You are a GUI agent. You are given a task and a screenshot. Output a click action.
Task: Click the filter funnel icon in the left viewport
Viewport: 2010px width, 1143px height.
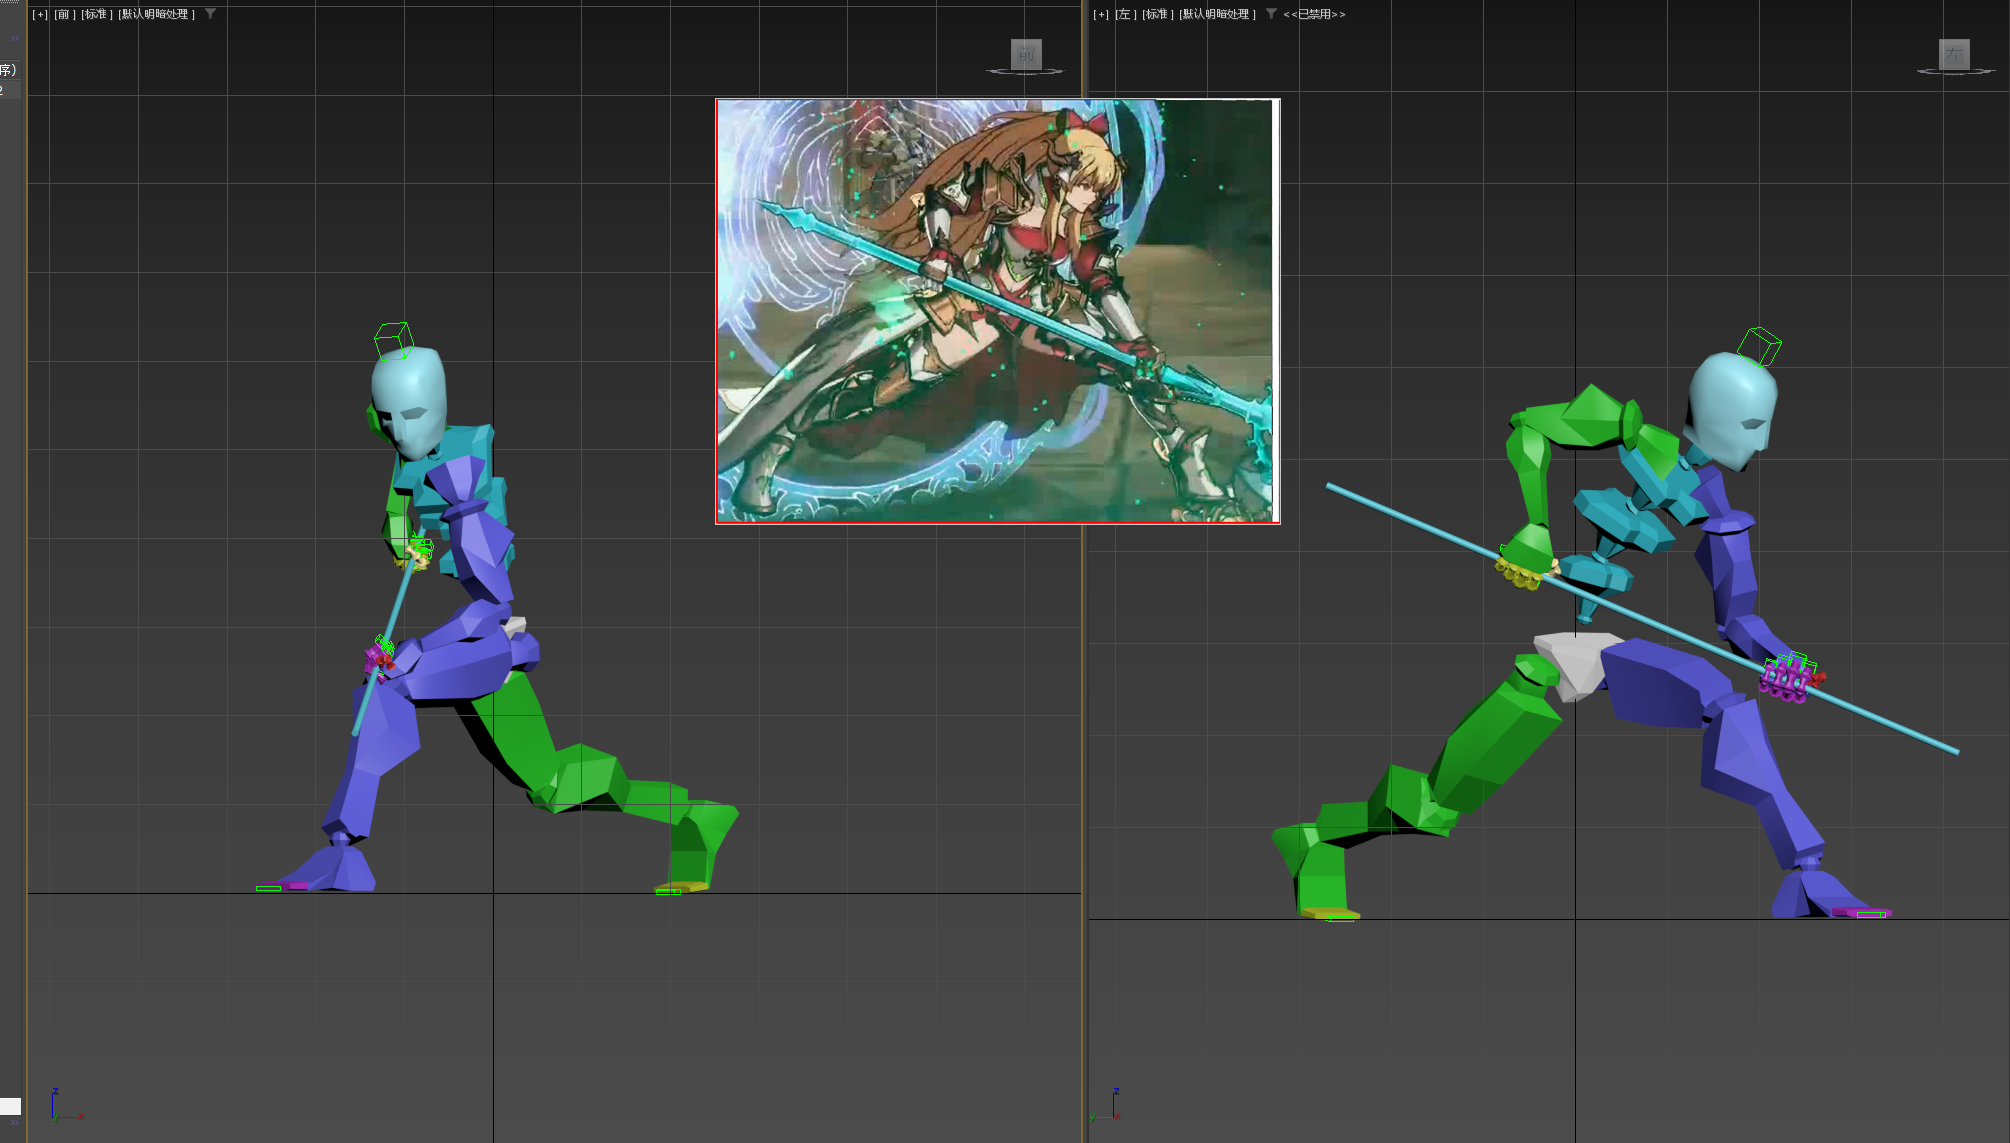pos(1269,14)
